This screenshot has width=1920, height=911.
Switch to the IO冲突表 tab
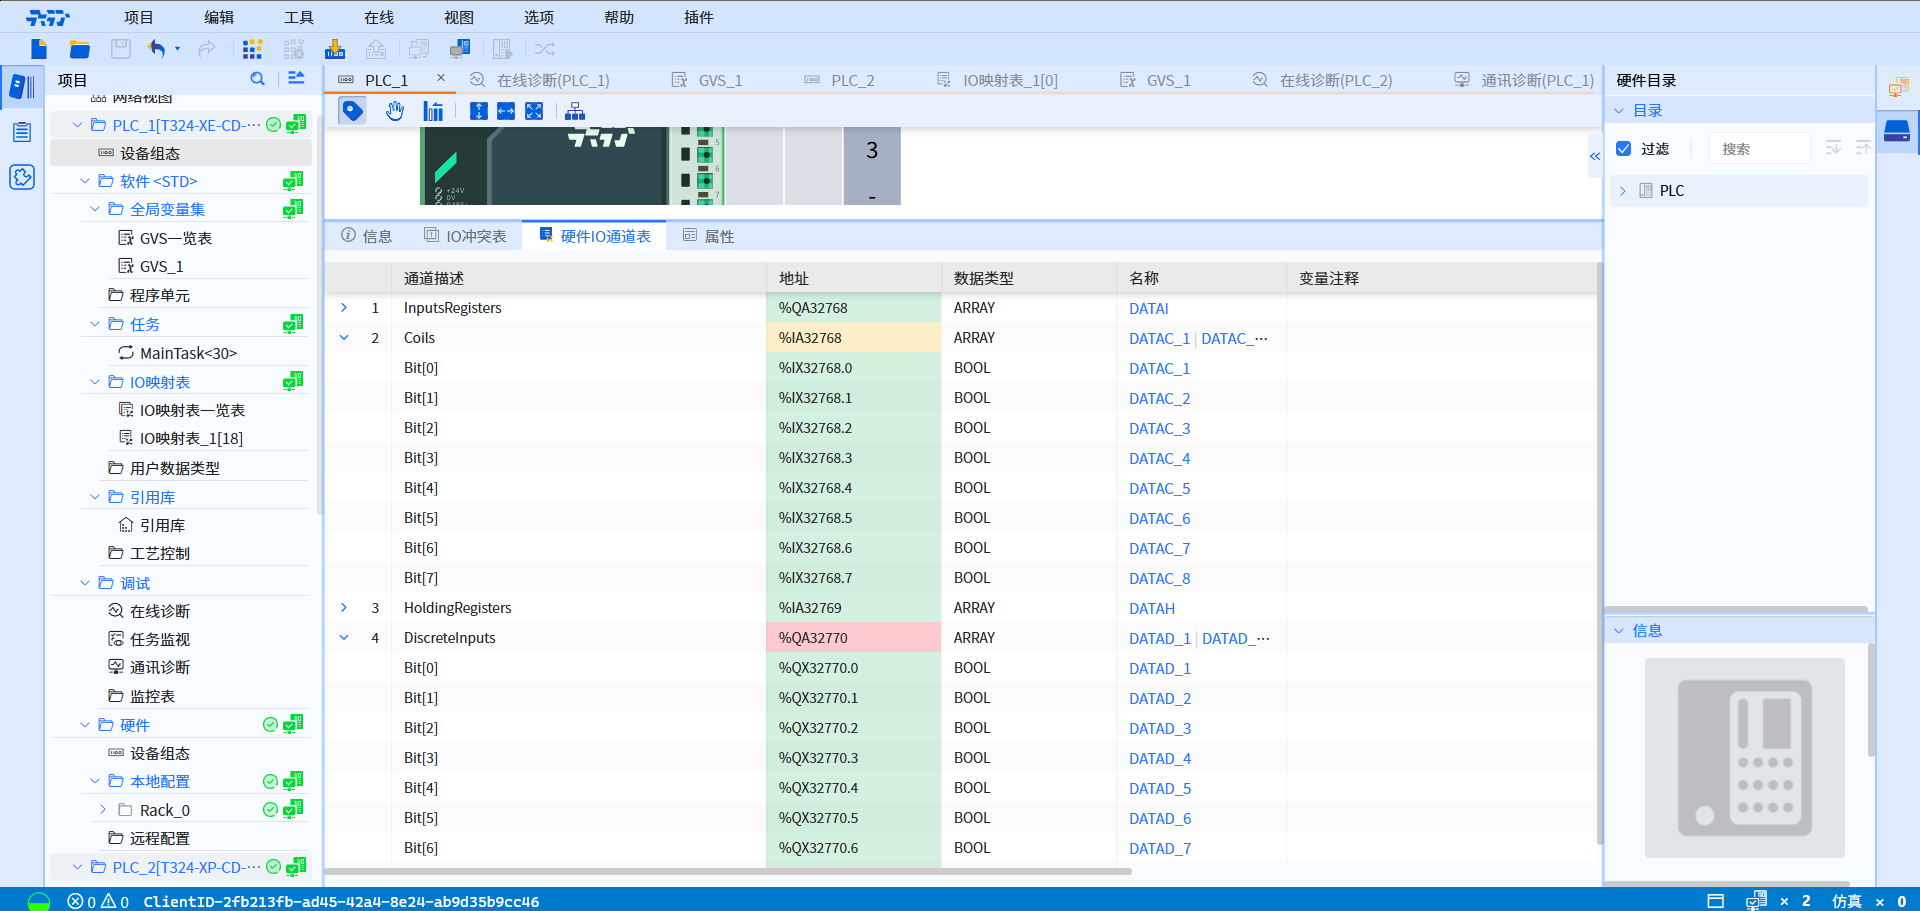(466, 235)
